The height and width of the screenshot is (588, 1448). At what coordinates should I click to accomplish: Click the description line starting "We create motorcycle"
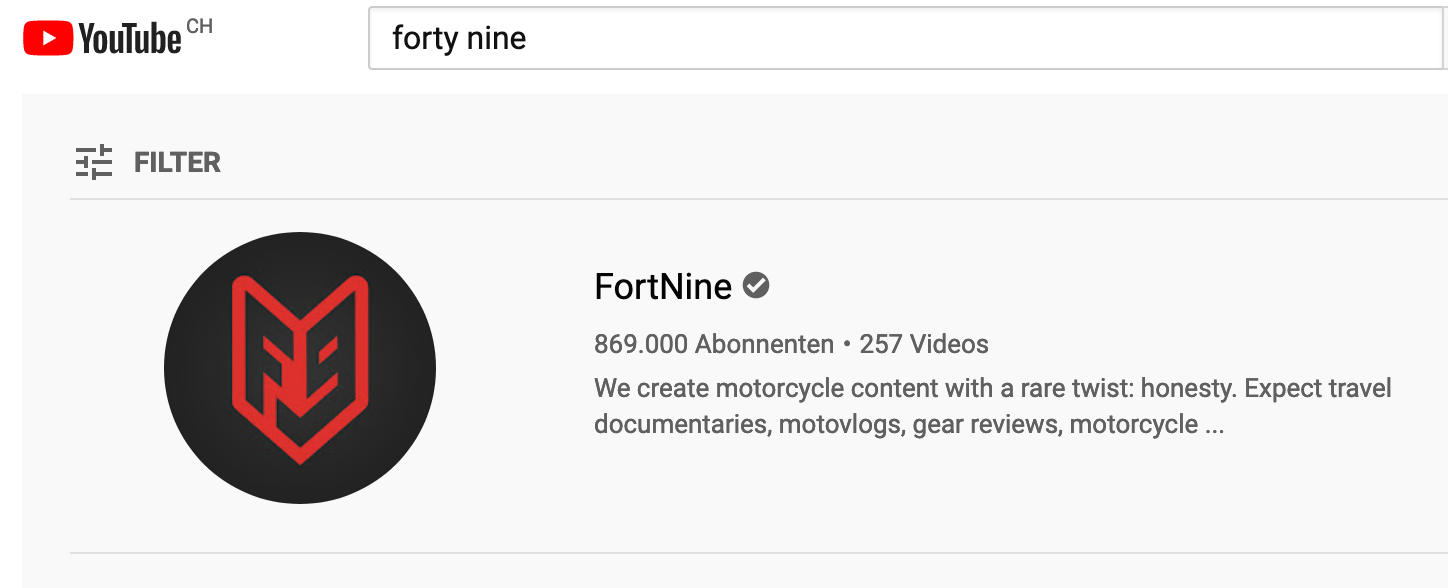click(x=992, y=388)
